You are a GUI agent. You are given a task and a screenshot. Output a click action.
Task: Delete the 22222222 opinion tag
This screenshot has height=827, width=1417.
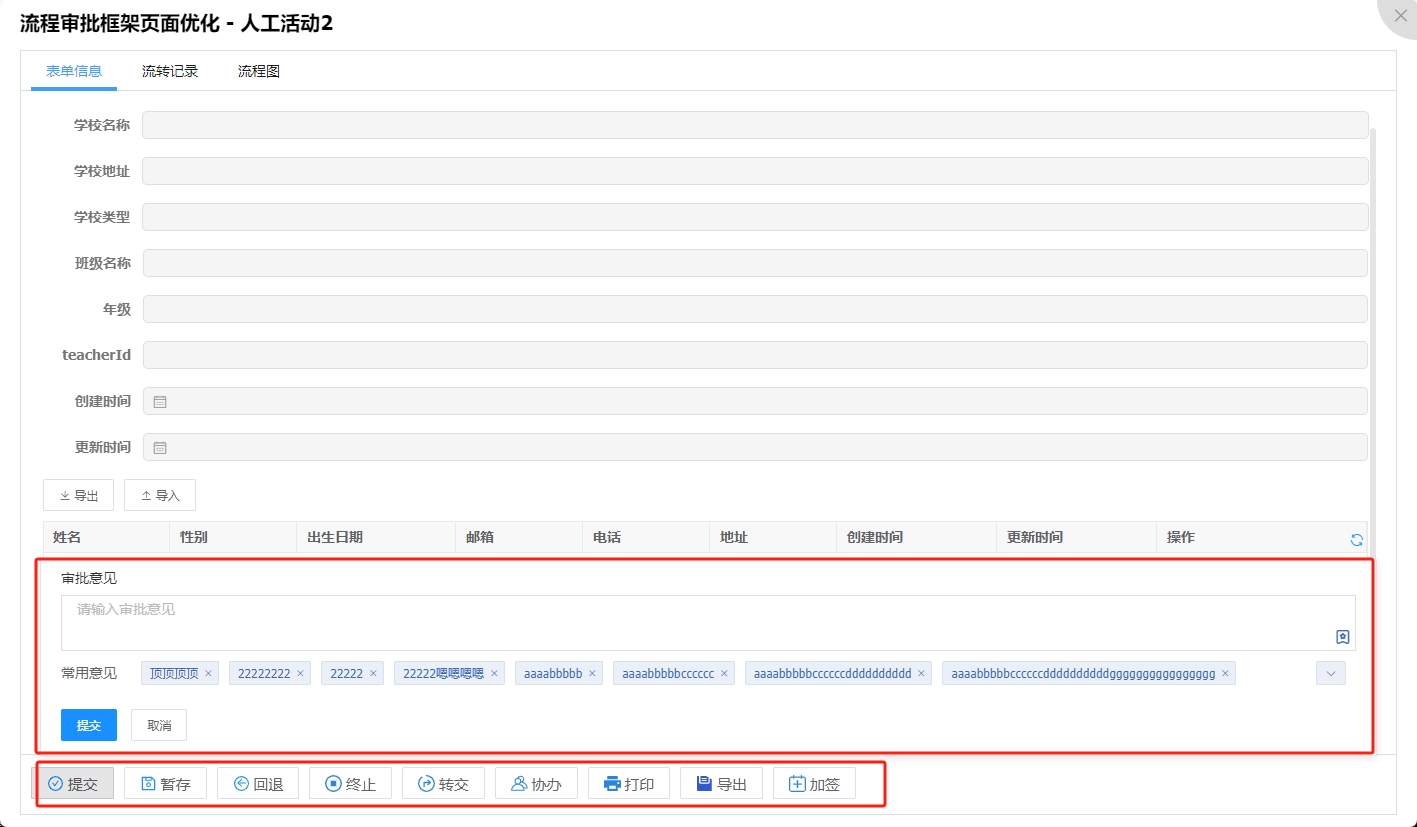pyautogui.click(x=300, y=674)
